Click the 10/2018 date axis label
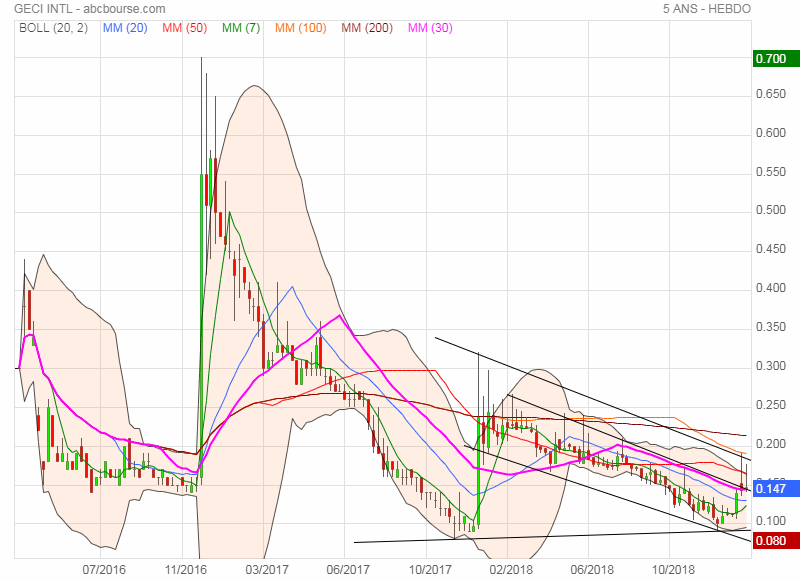Viewport: 800px width, 580px height. [x=673, y=569]
